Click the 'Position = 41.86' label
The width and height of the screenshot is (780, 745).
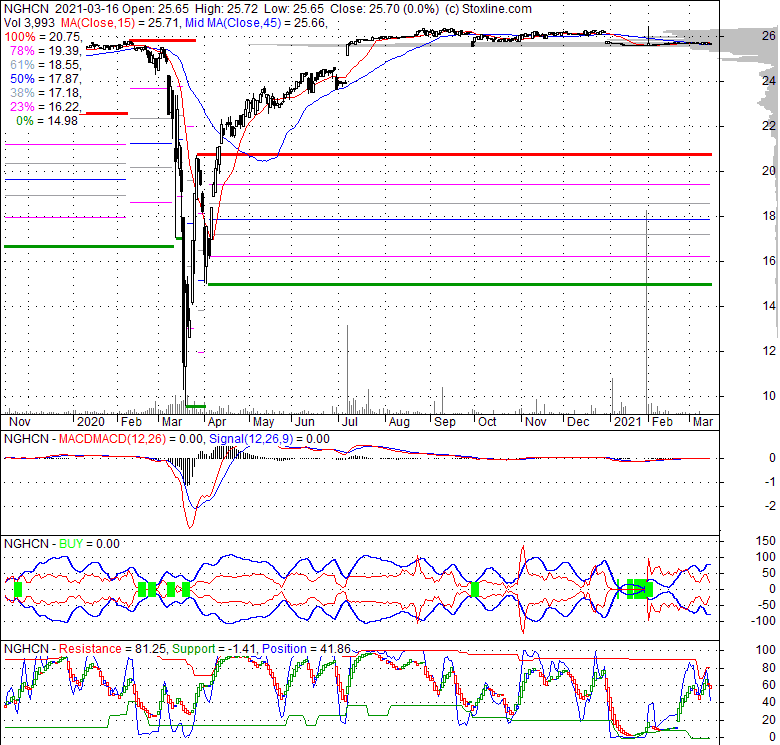(x=306, y=649)
